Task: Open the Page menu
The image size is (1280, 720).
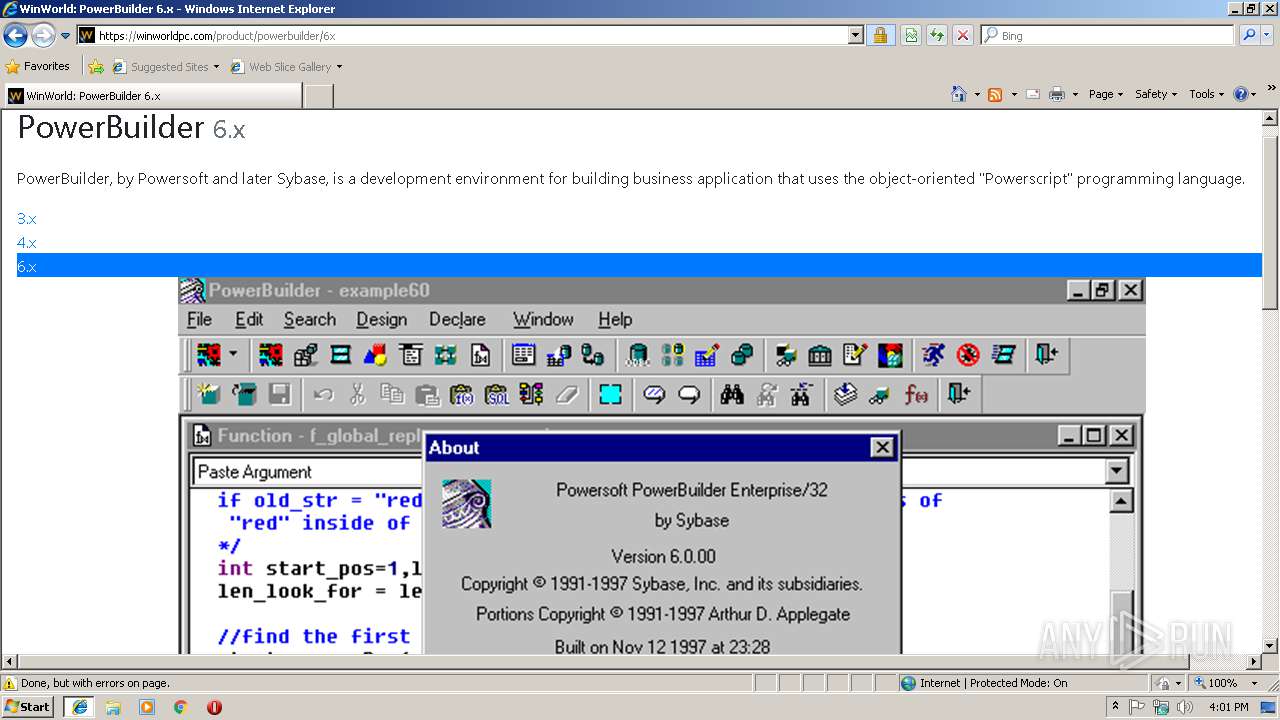Action: (1105, 94)
